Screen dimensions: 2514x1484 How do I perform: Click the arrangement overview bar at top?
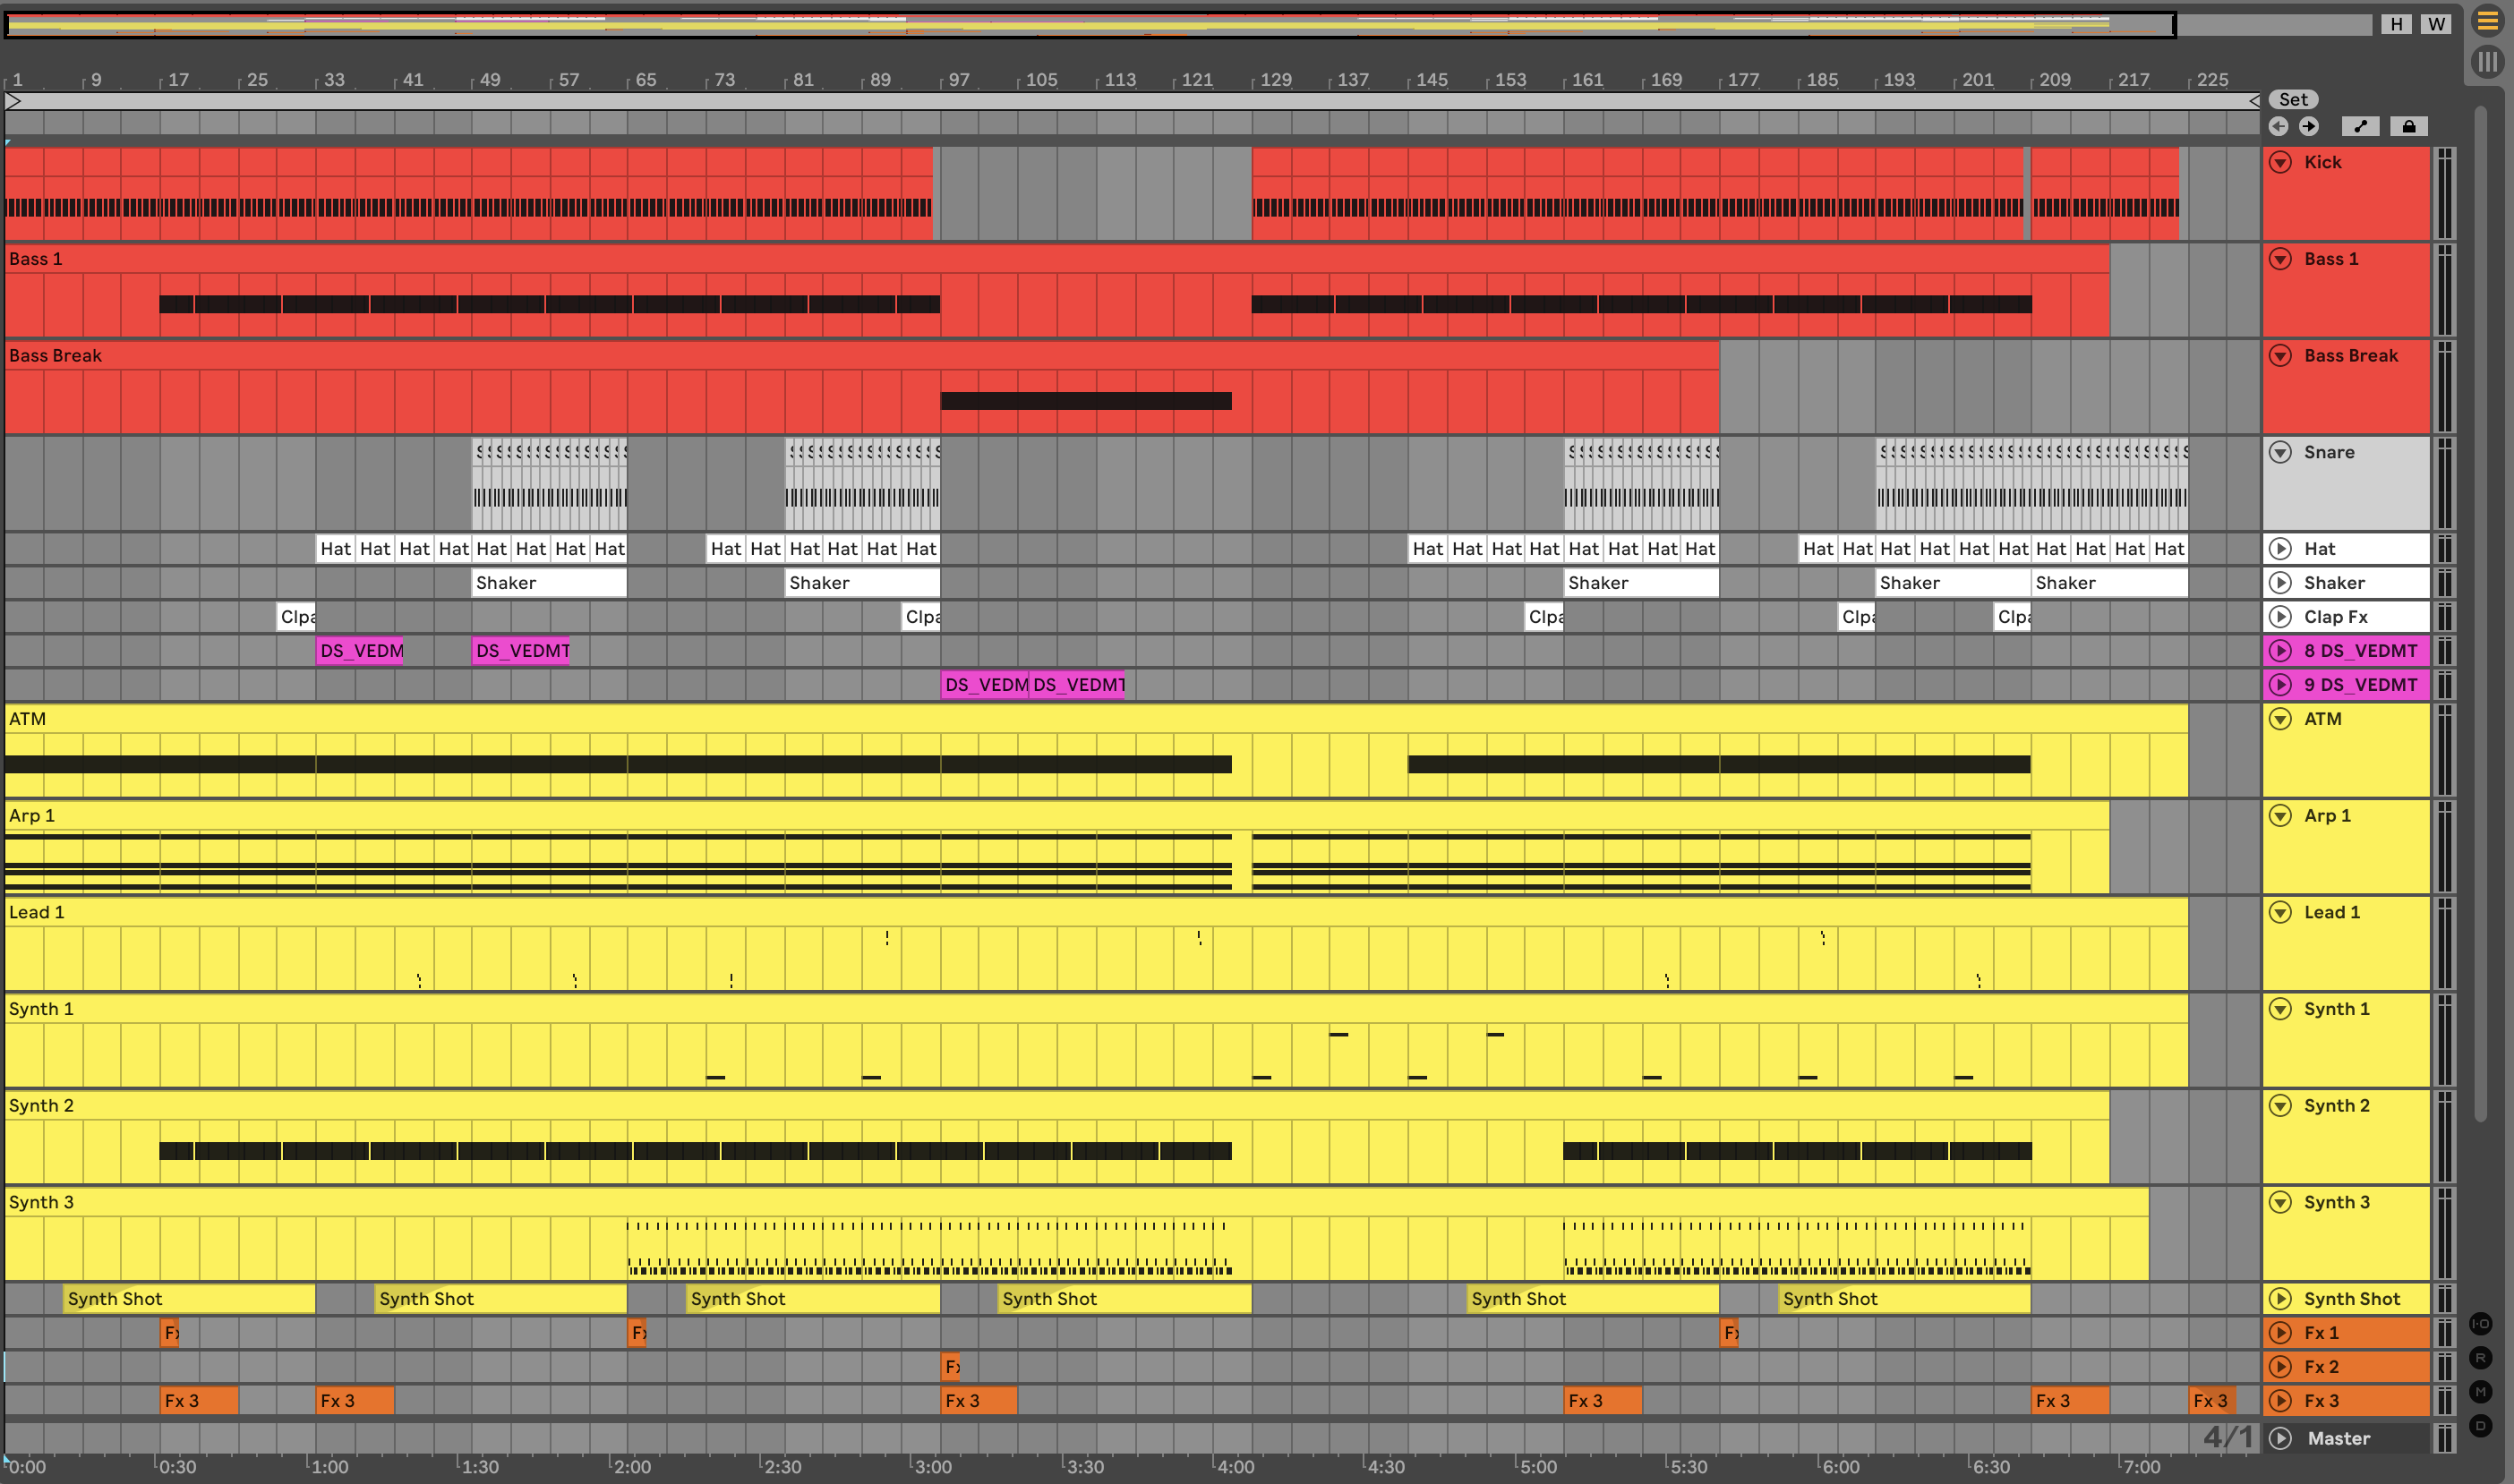click(x=1090, y=24)
